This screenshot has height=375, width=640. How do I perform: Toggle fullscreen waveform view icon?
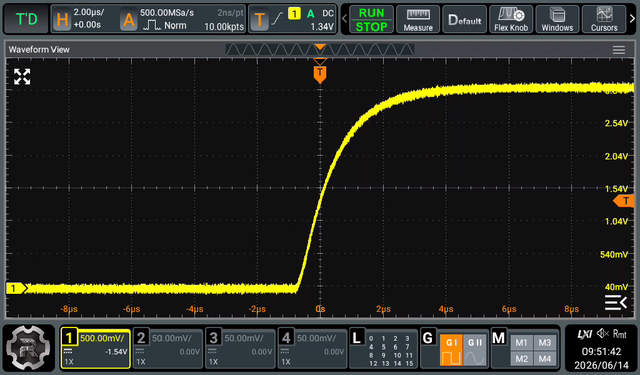pos(22,77)
